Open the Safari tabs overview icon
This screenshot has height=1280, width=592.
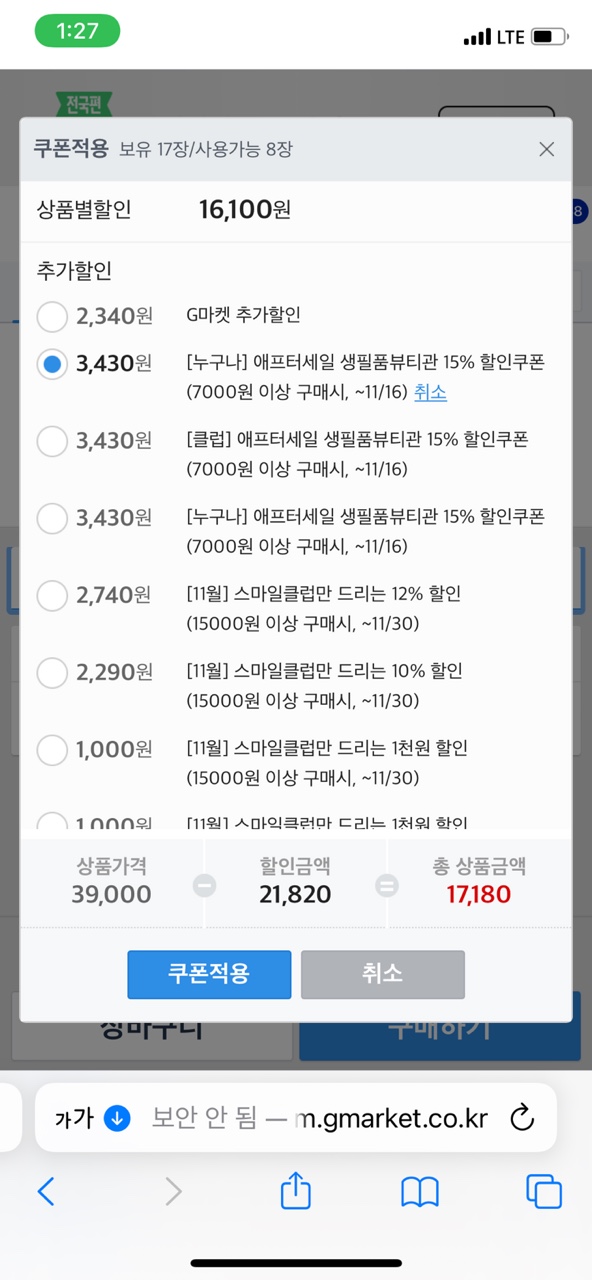(544, 1191)
